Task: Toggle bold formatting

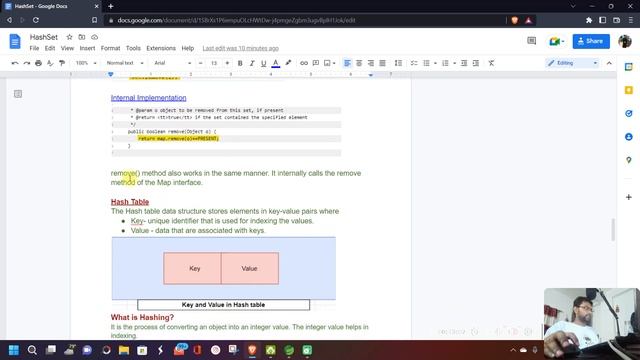Action: tap(240, 63)
